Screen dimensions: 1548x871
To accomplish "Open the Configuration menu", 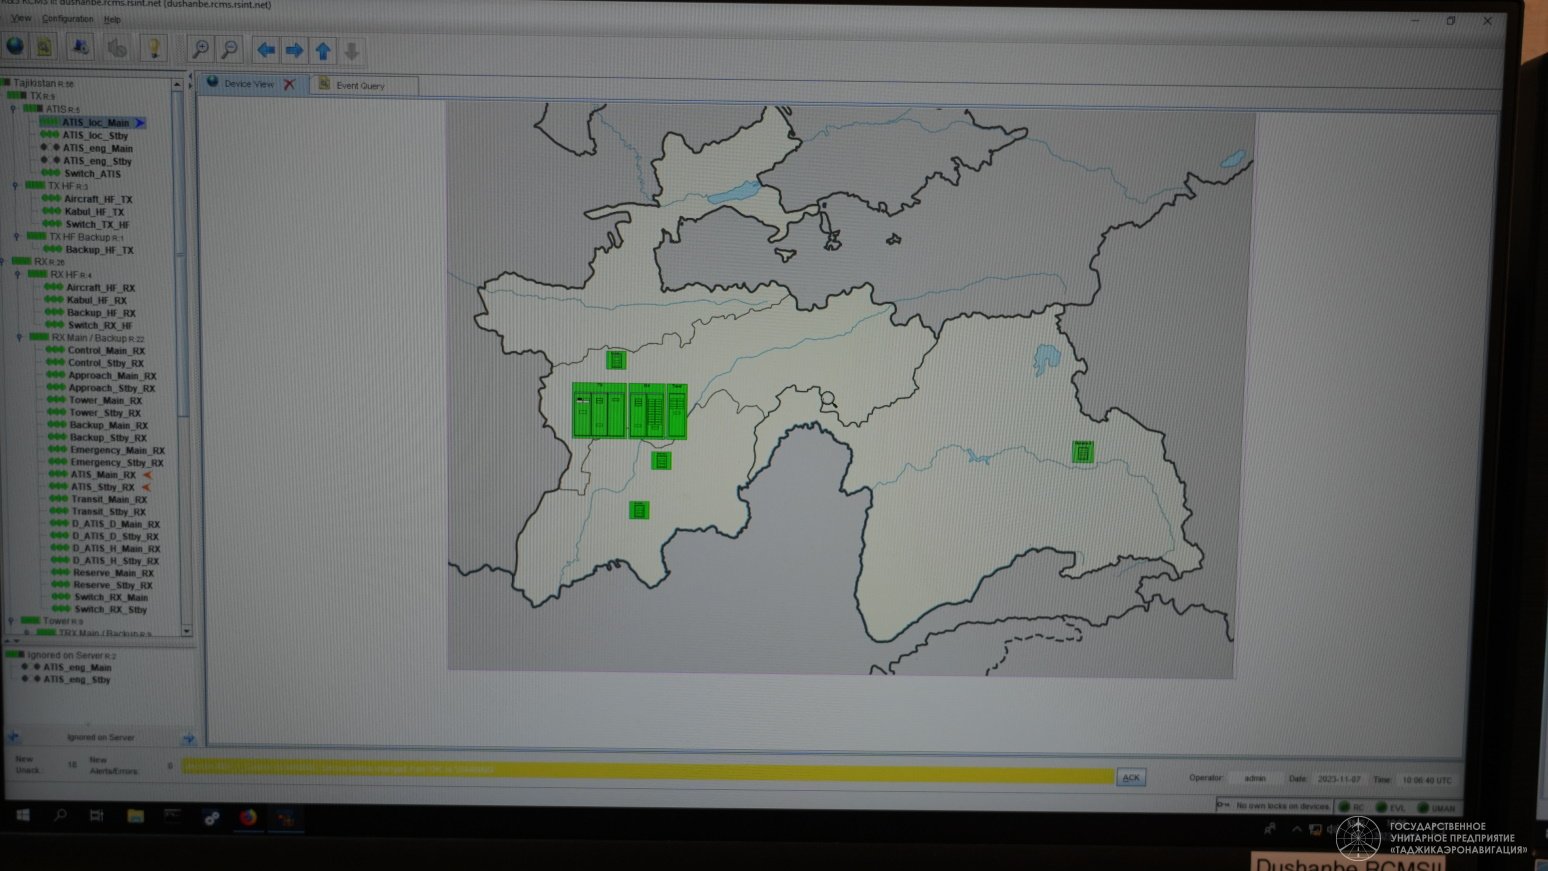I will pos(68,19).
